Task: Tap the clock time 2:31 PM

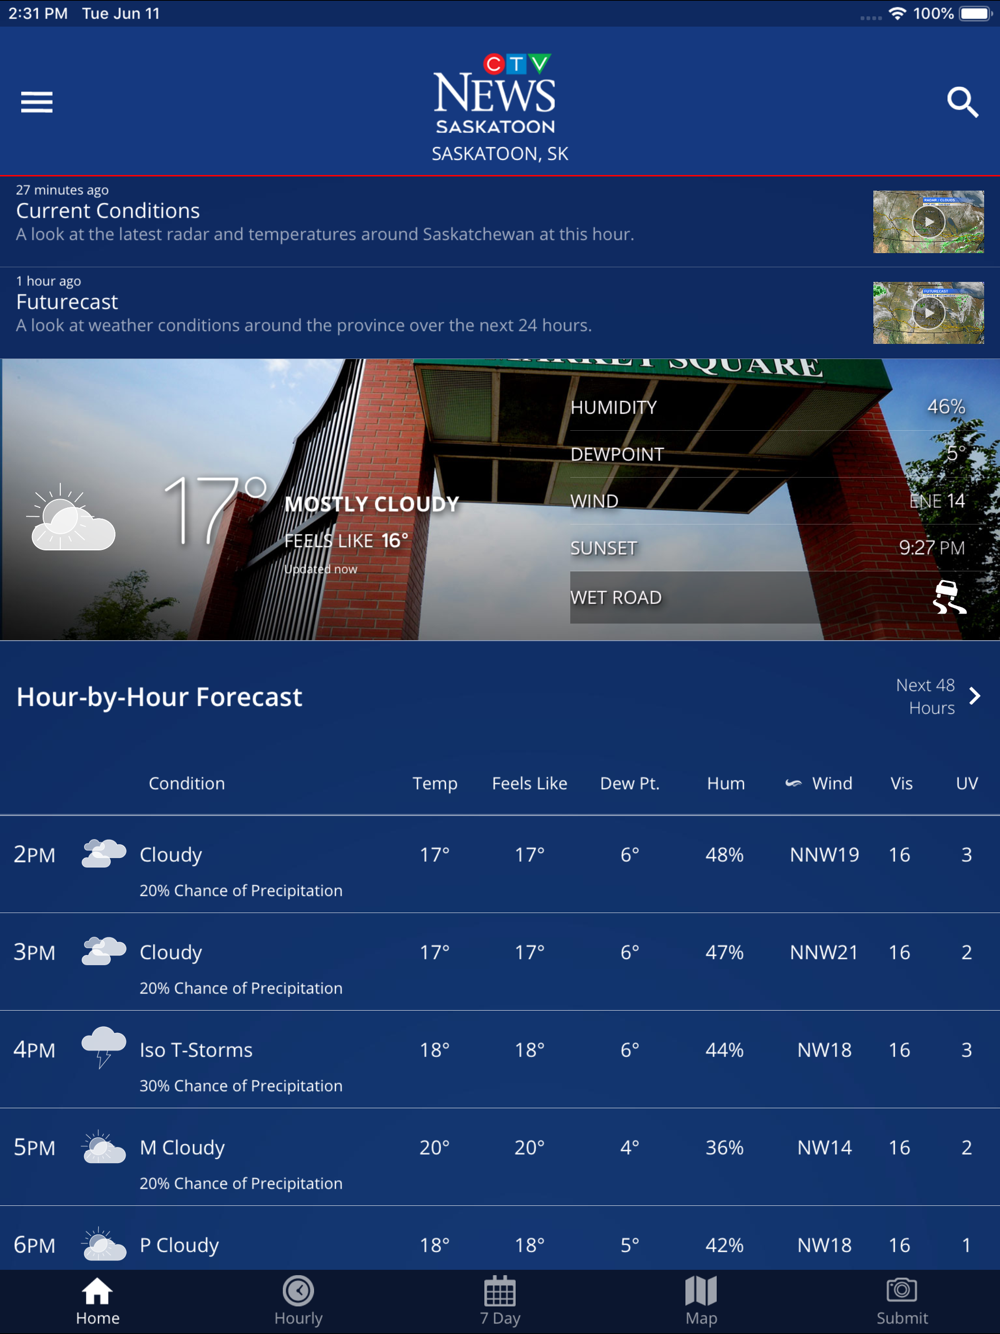Action: [38, 14]
